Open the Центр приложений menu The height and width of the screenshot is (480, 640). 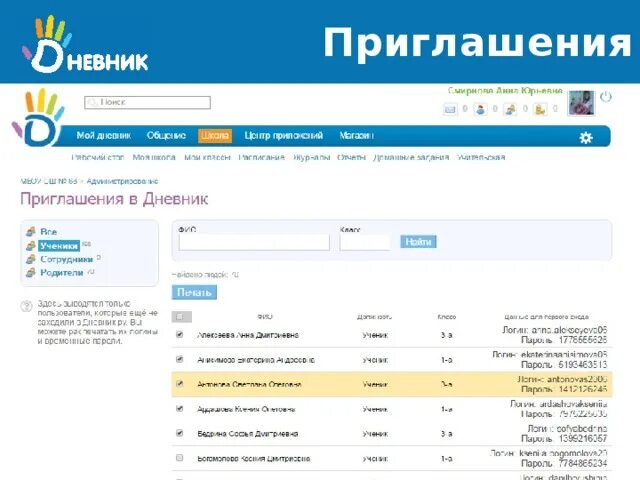tap(284, 136)
